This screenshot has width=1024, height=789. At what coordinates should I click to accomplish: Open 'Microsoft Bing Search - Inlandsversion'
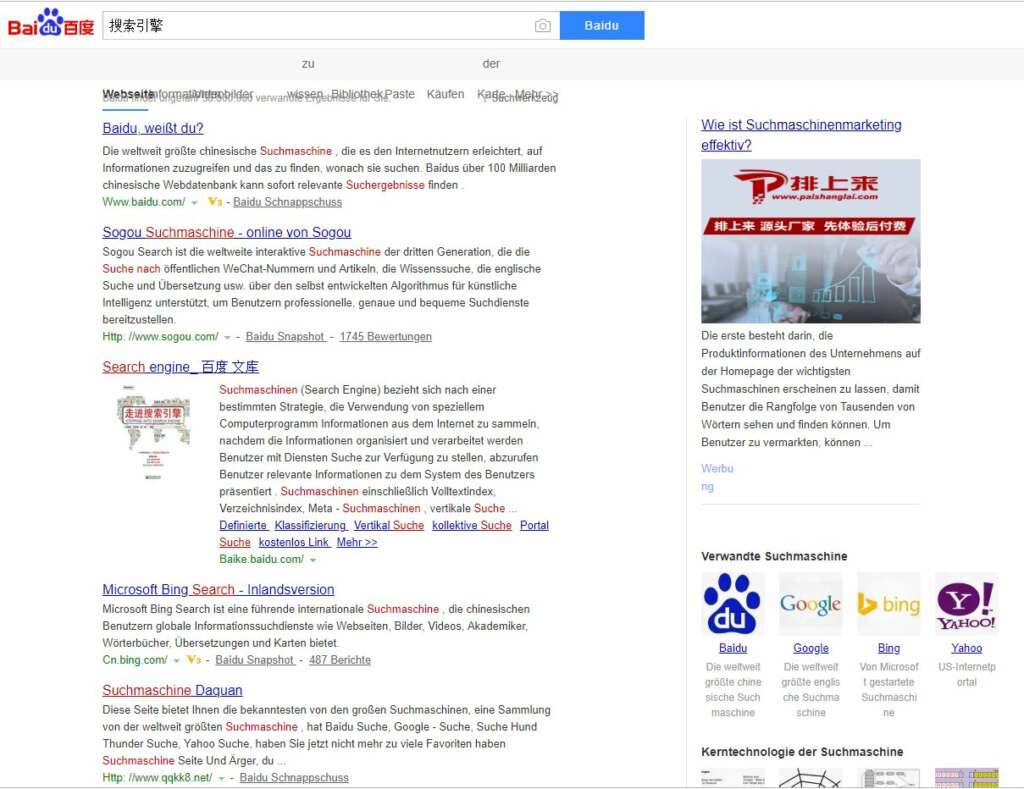(x=218, y=589)
